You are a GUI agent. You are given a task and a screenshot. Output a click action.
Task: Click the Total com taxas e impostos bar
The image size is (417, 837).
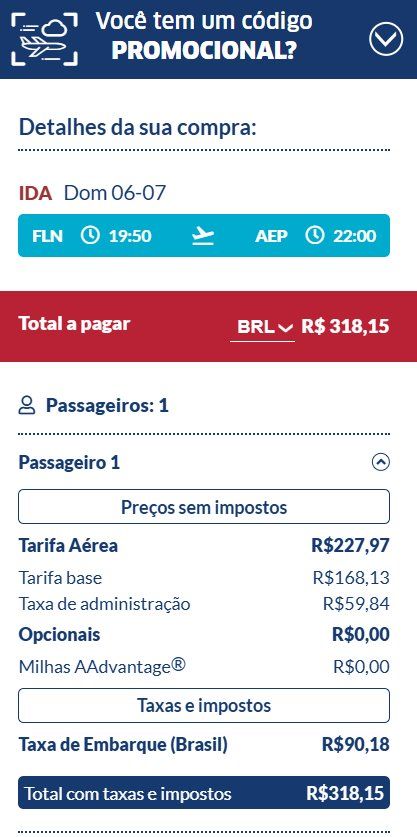pos(204,793)
